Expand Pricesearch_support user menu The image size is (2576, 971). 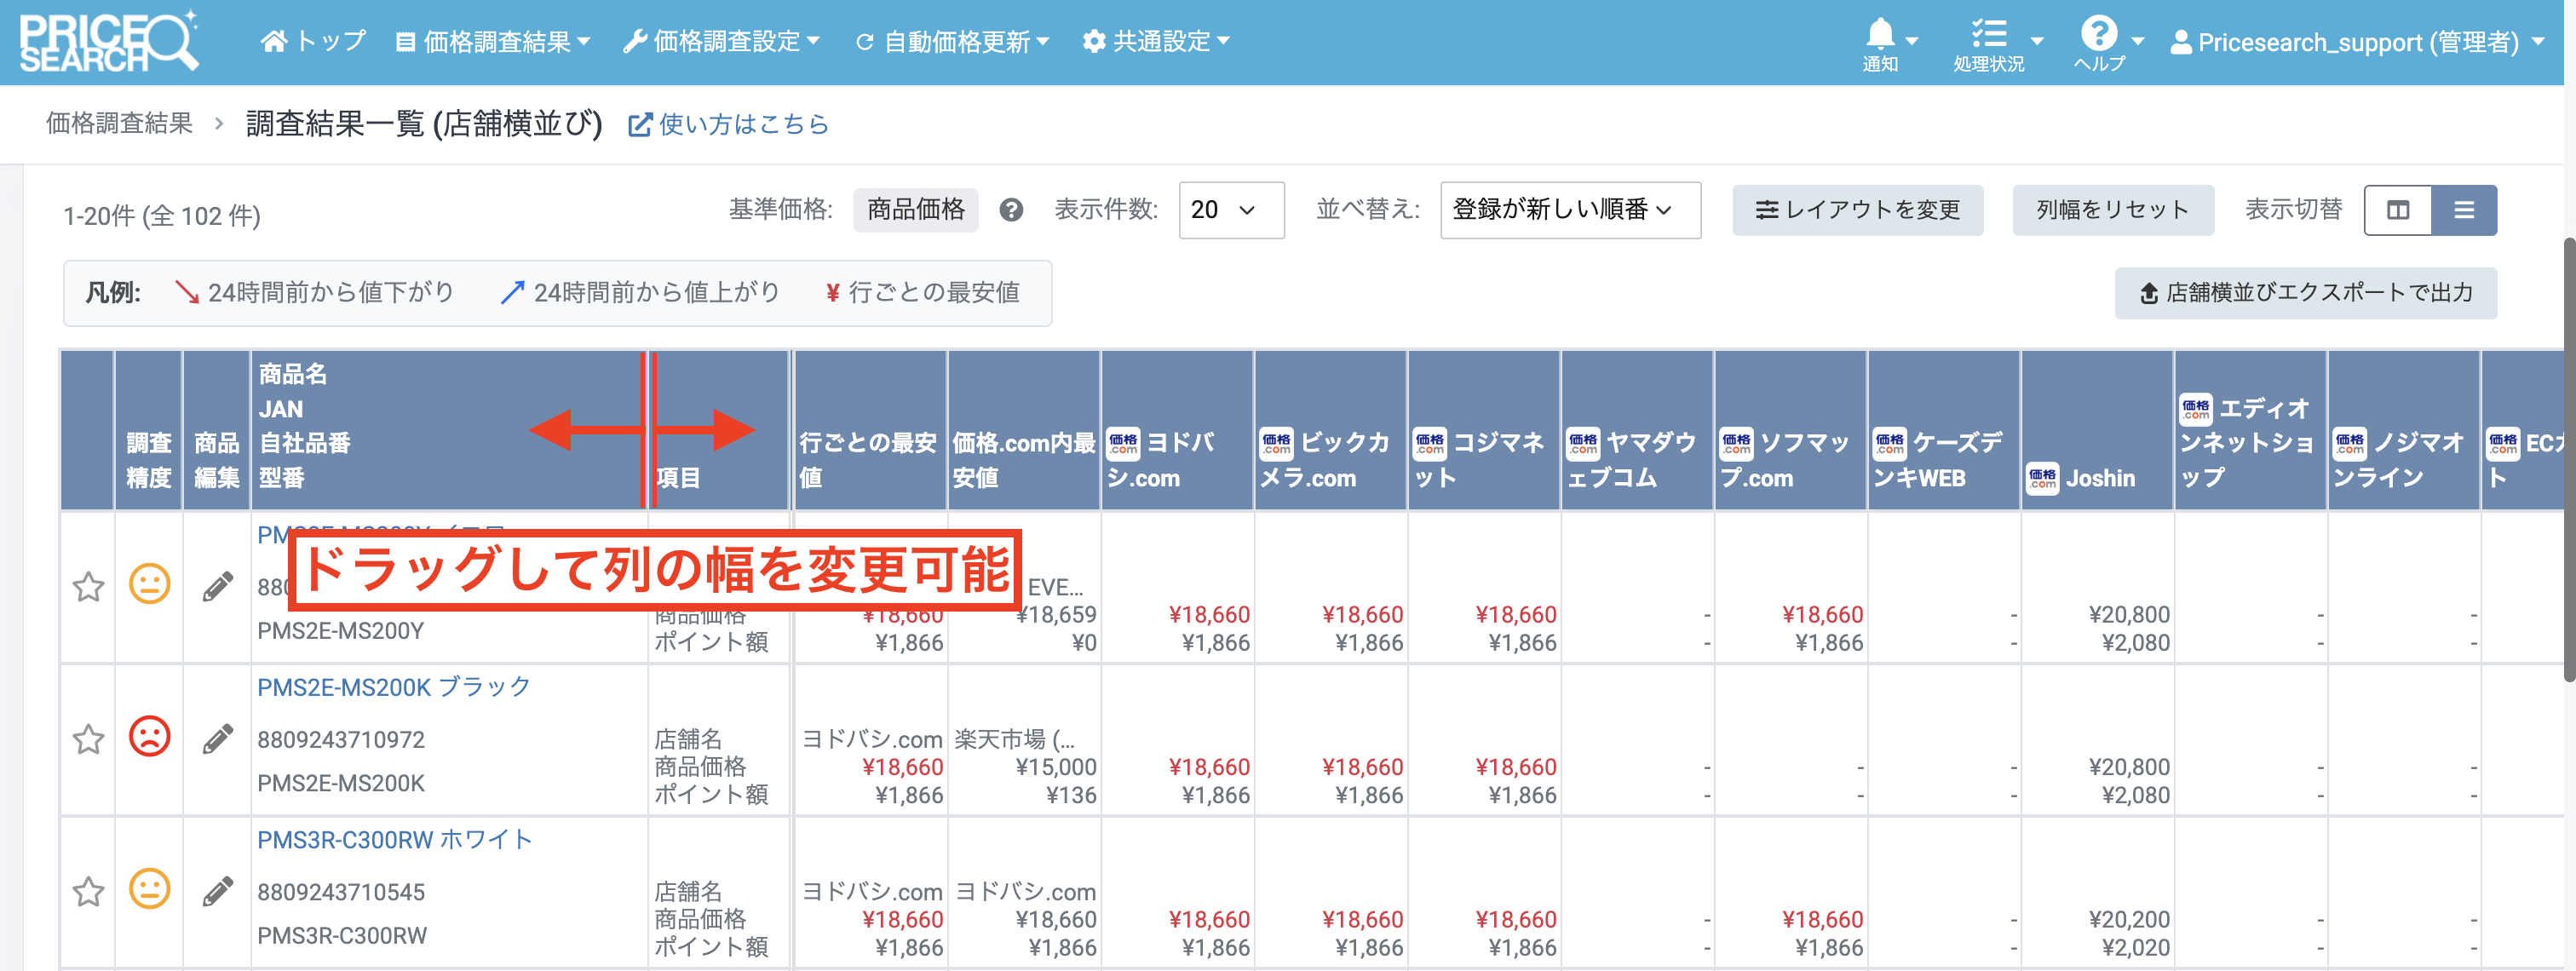[2357, 42]
